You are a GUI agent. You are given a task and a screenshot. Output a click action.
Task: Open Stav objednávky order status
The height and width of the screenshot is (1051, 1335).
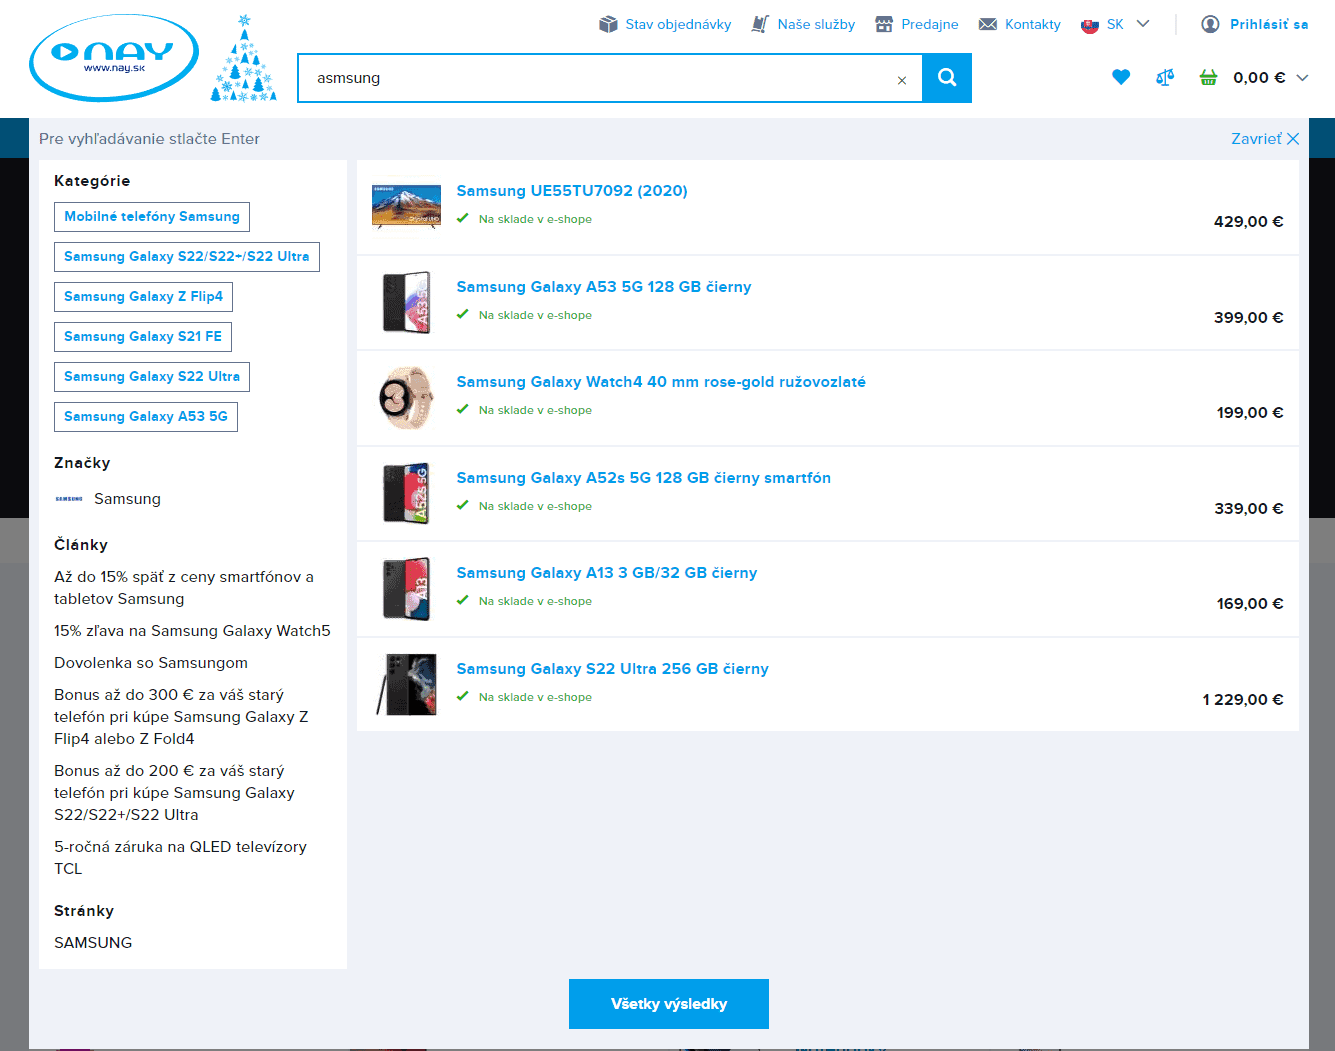coord(665,24)
